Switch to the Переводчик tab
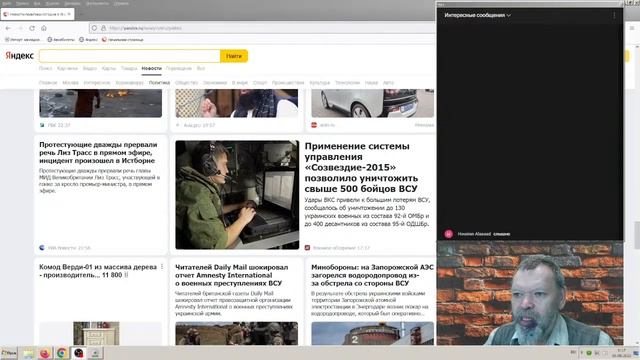This screenshot has height=360, width=640. tap(179, 69)
